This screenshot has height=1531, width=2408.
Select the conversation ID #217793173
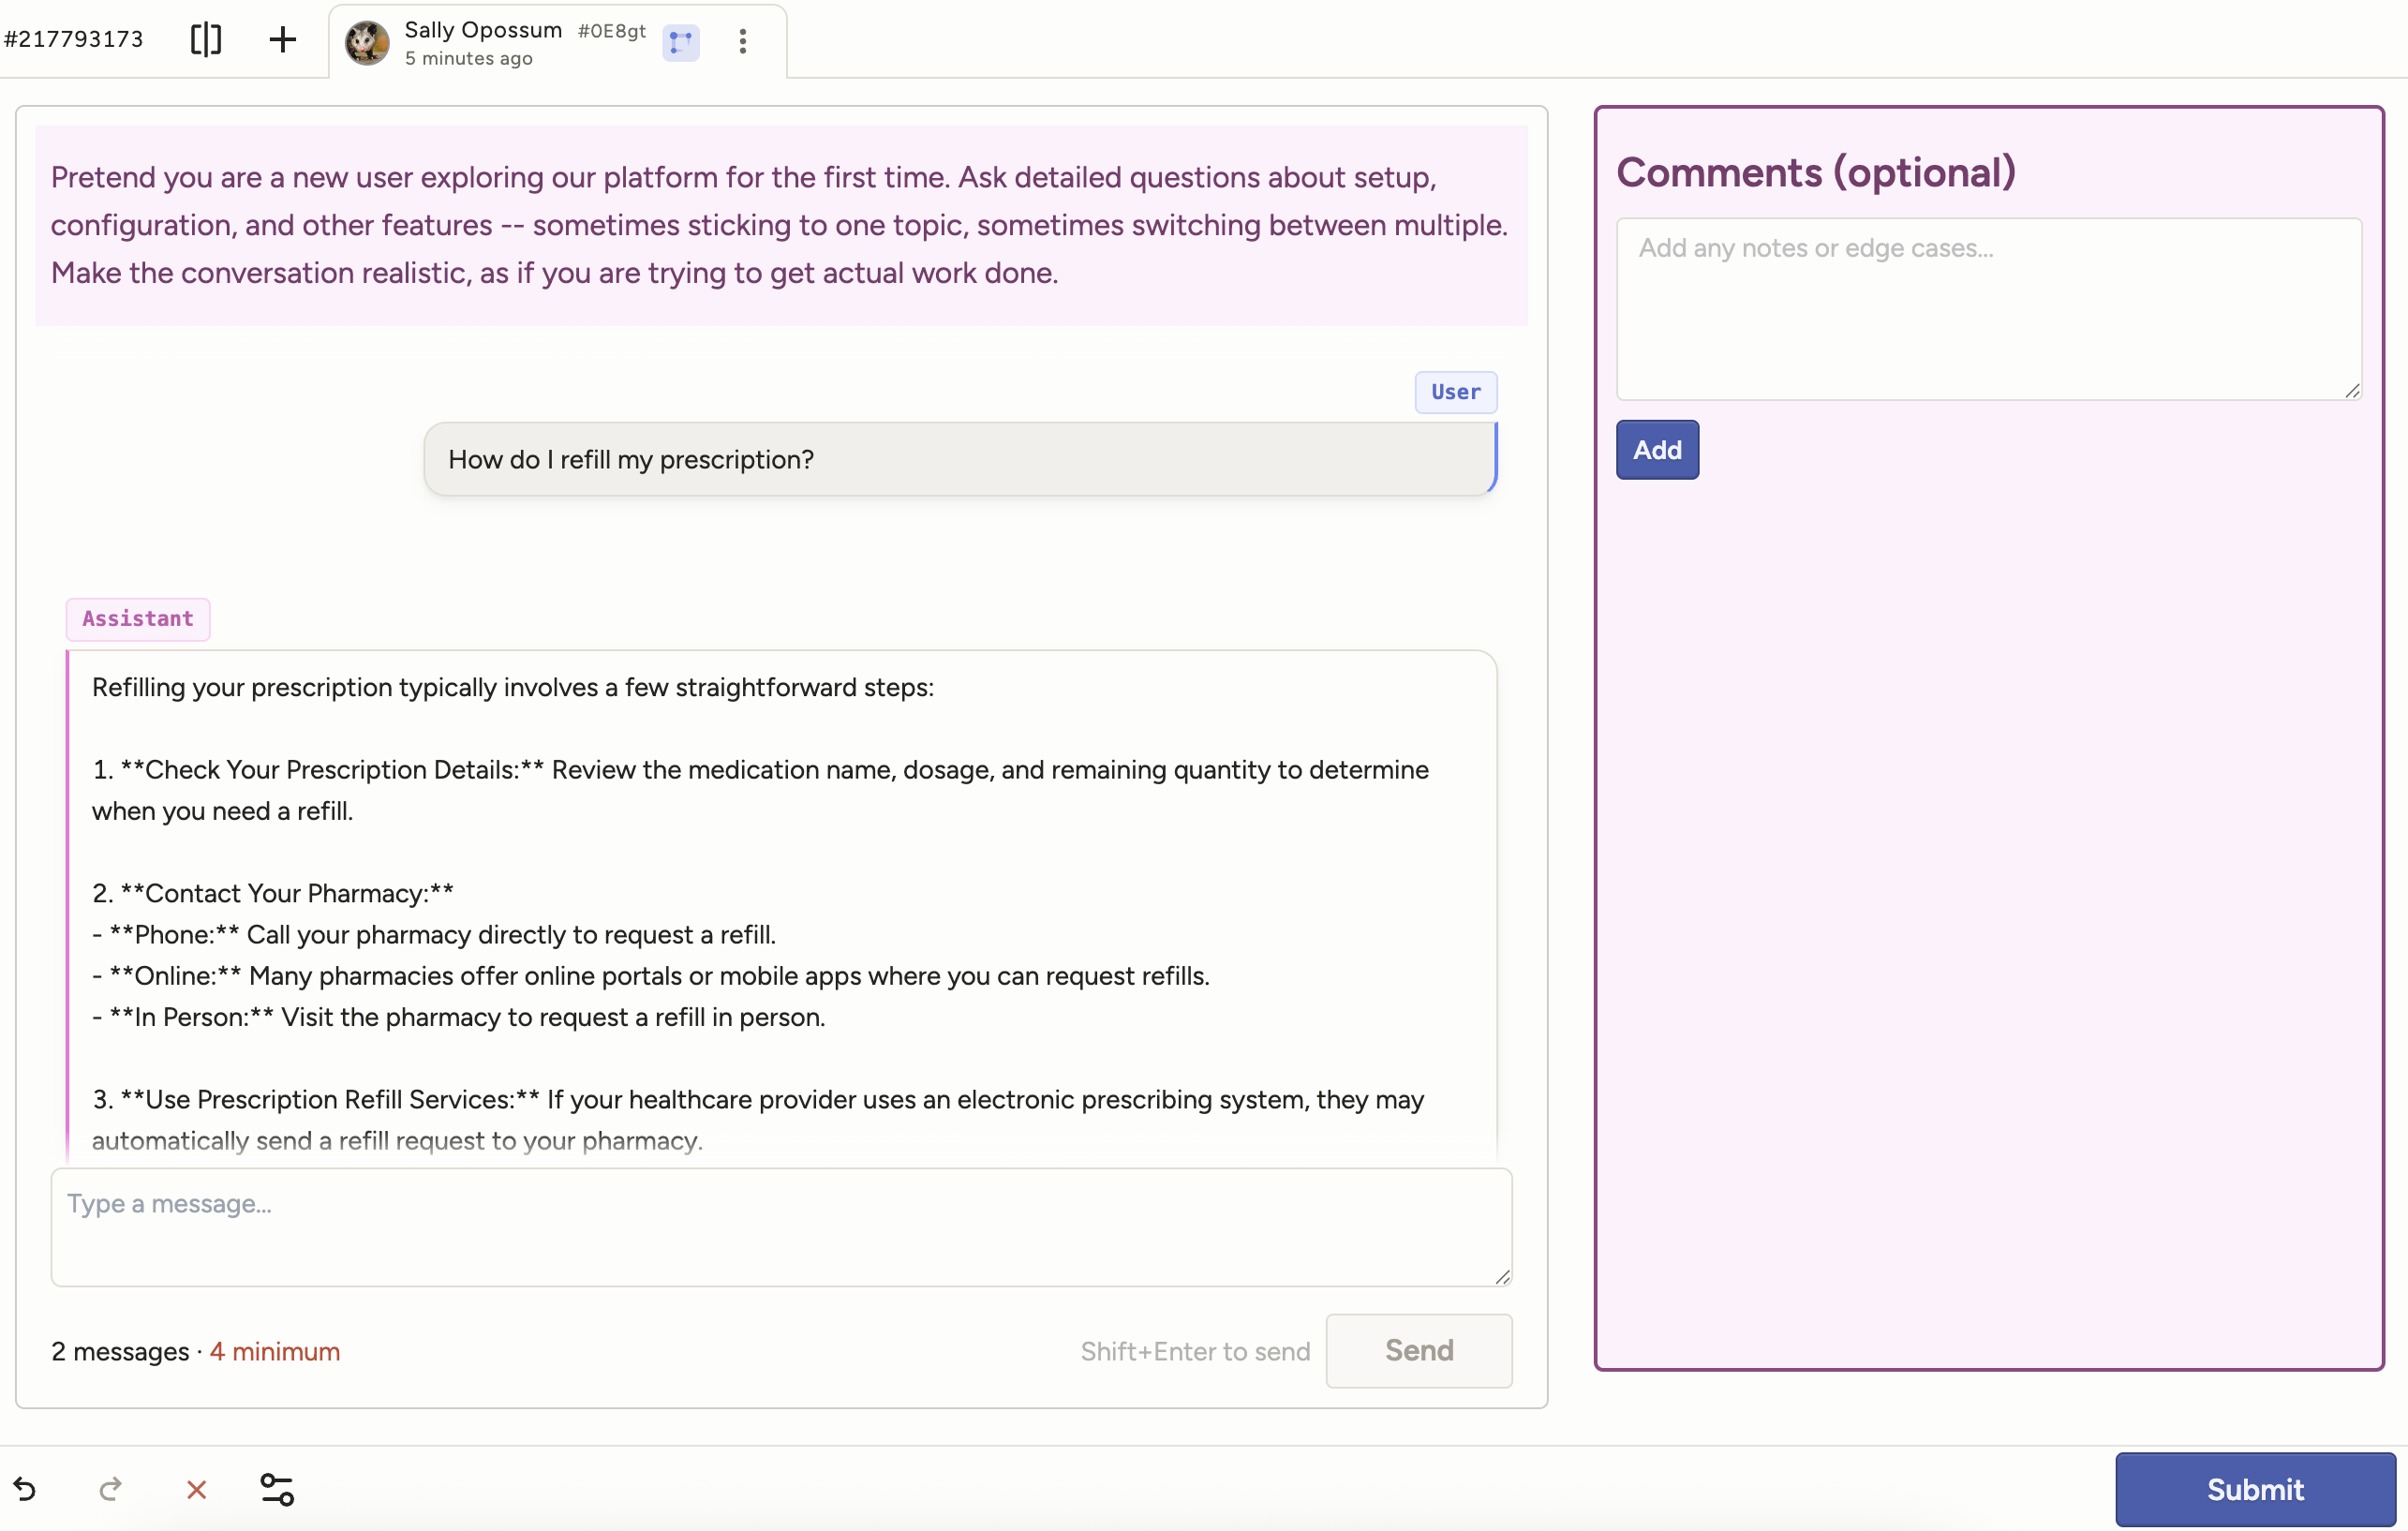click(74, 39)
